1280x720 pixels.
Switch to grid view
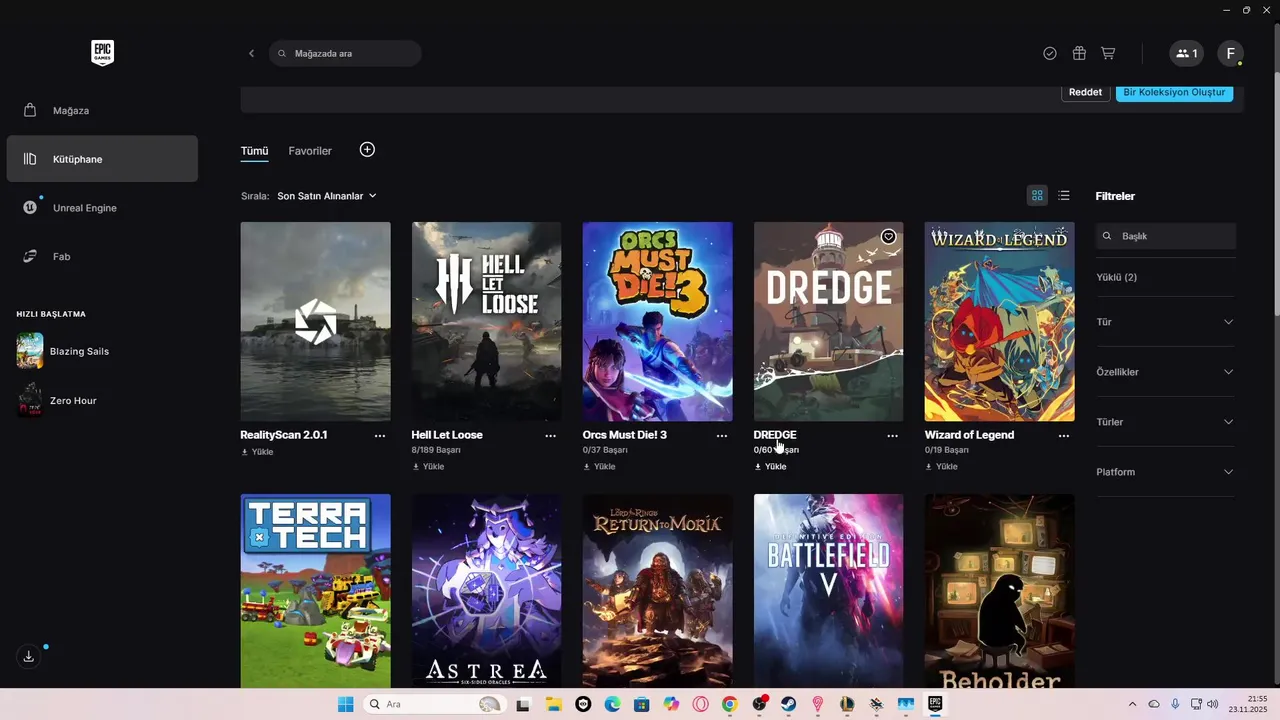(x=1037, y=195)
